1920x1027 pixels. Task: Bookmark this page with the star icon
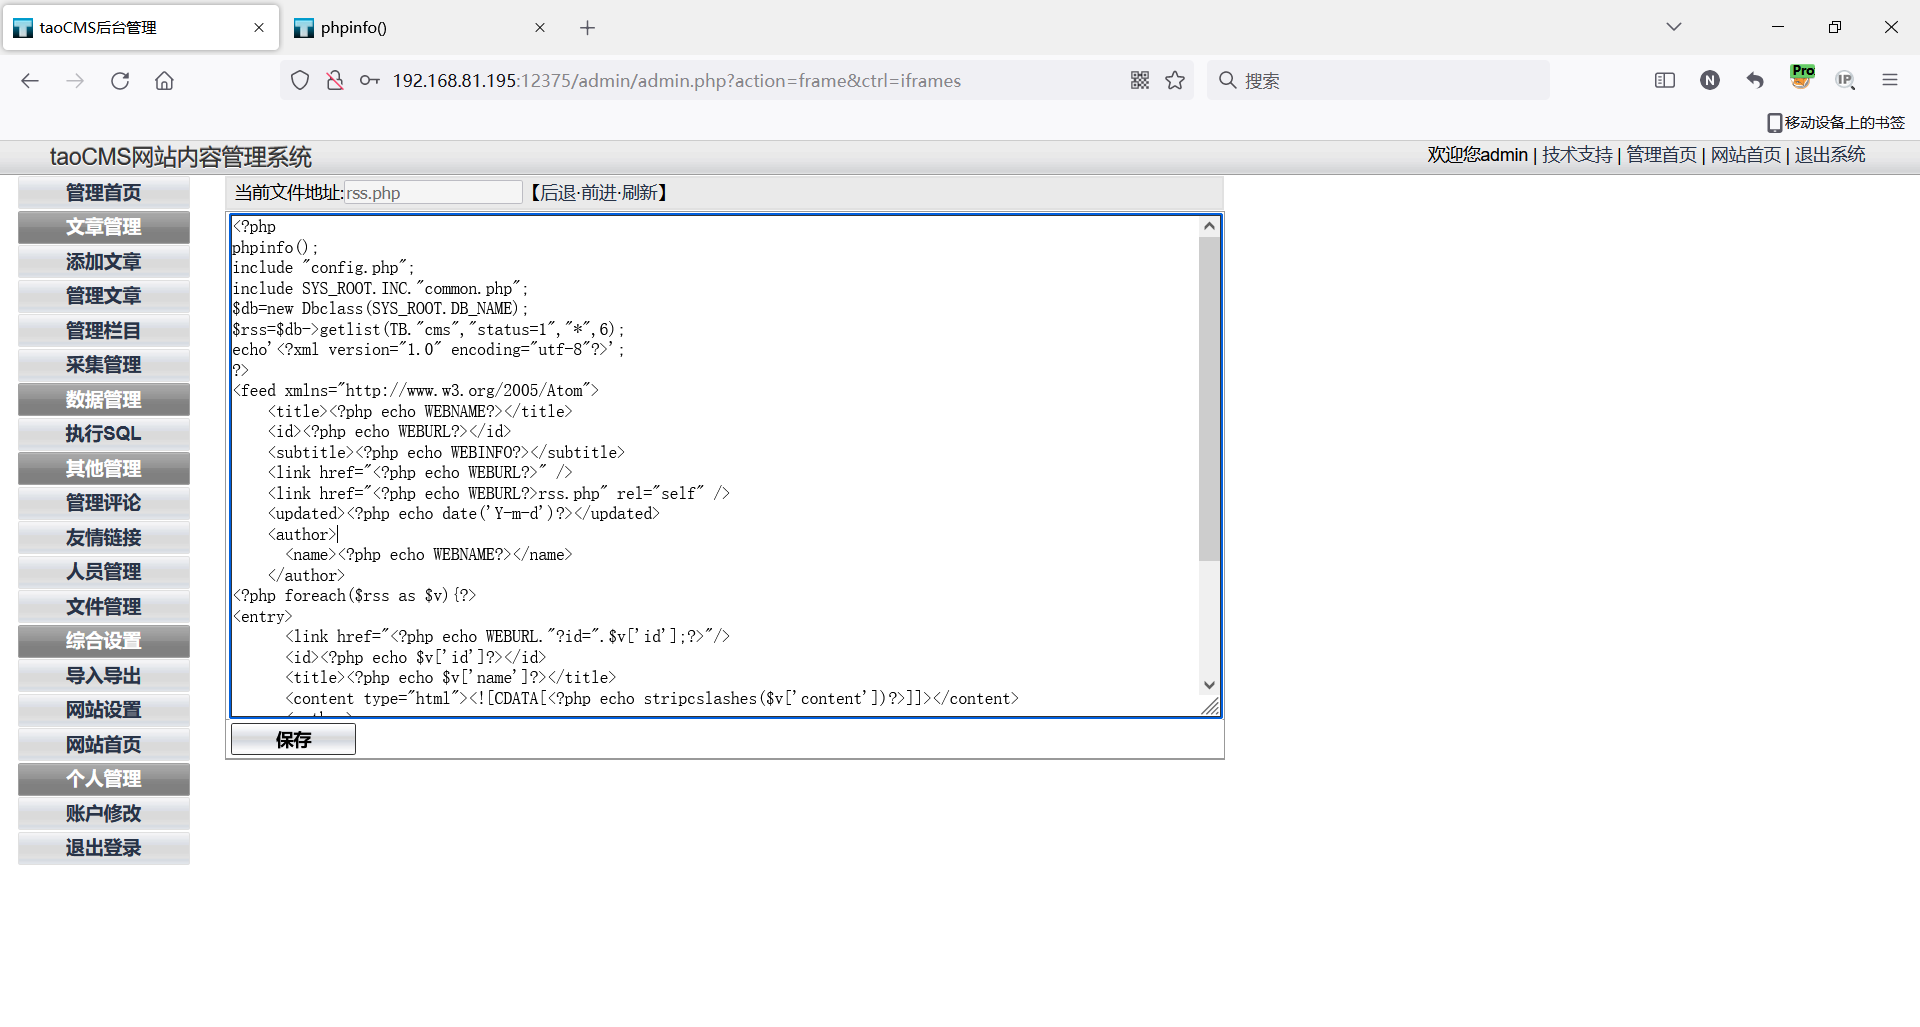1175,81
